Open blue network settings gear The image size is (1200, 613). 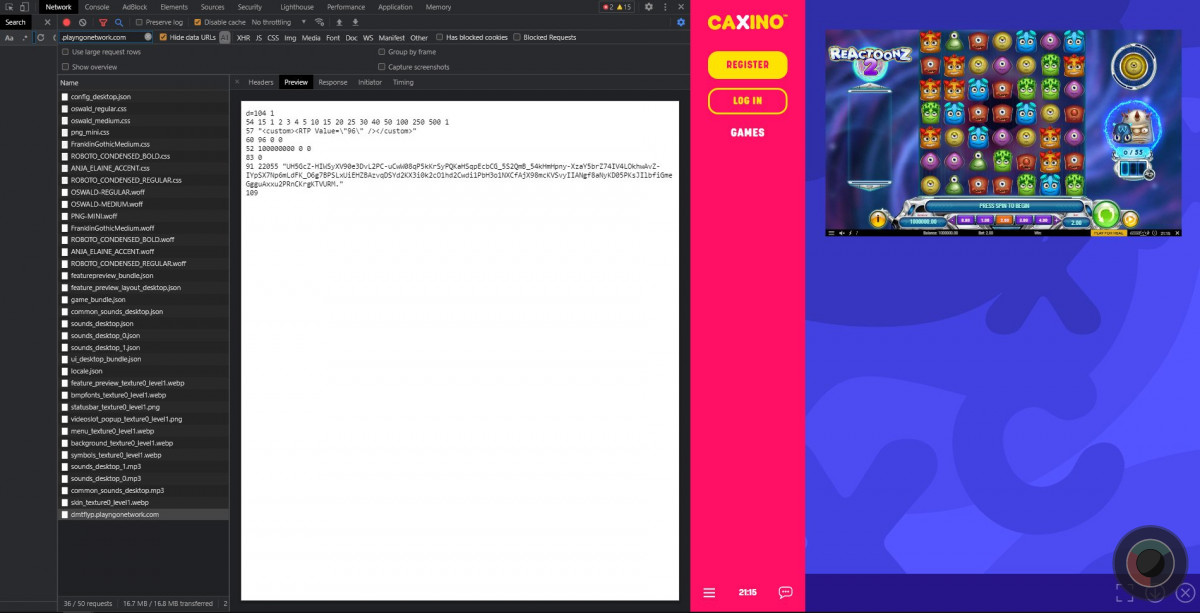coord(681,22)
